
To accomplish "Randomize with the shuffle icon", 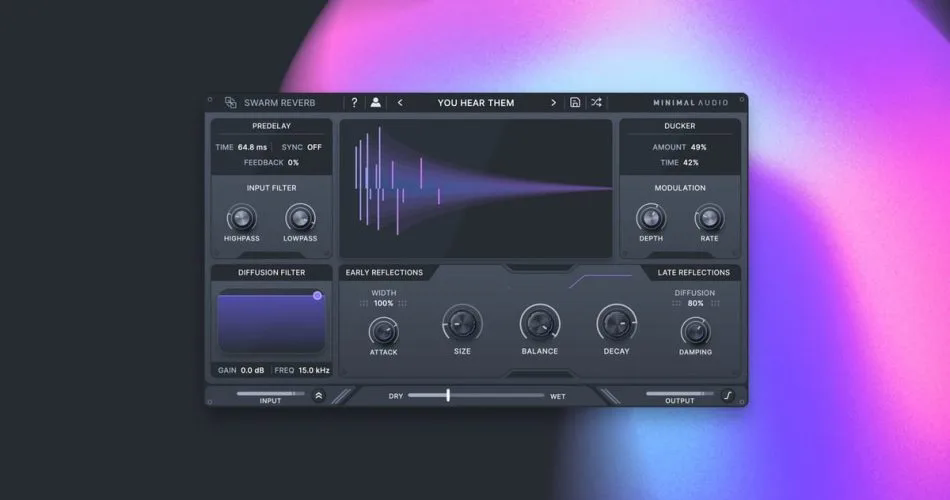I will tap(596, 102).
